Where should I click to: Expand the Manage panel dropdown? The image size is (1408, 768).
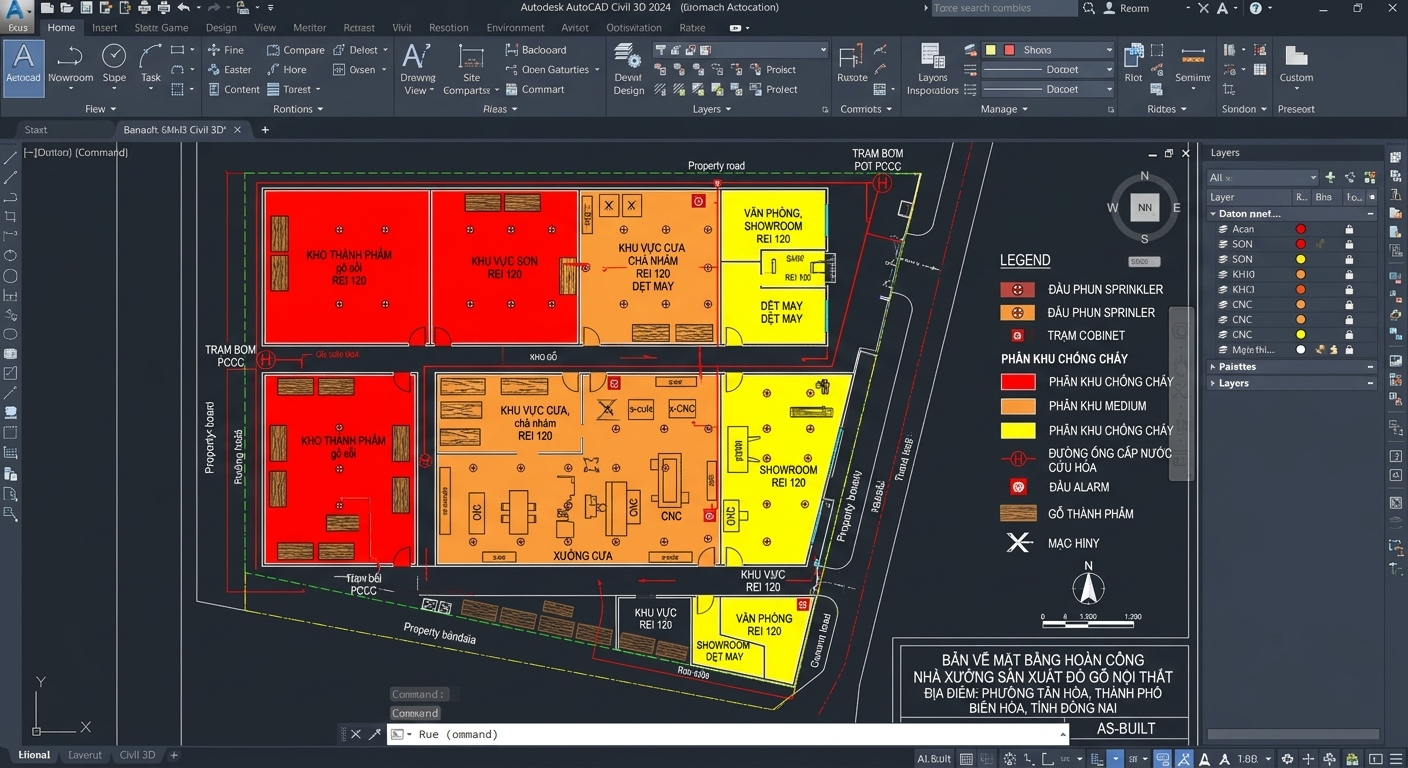1004,109
